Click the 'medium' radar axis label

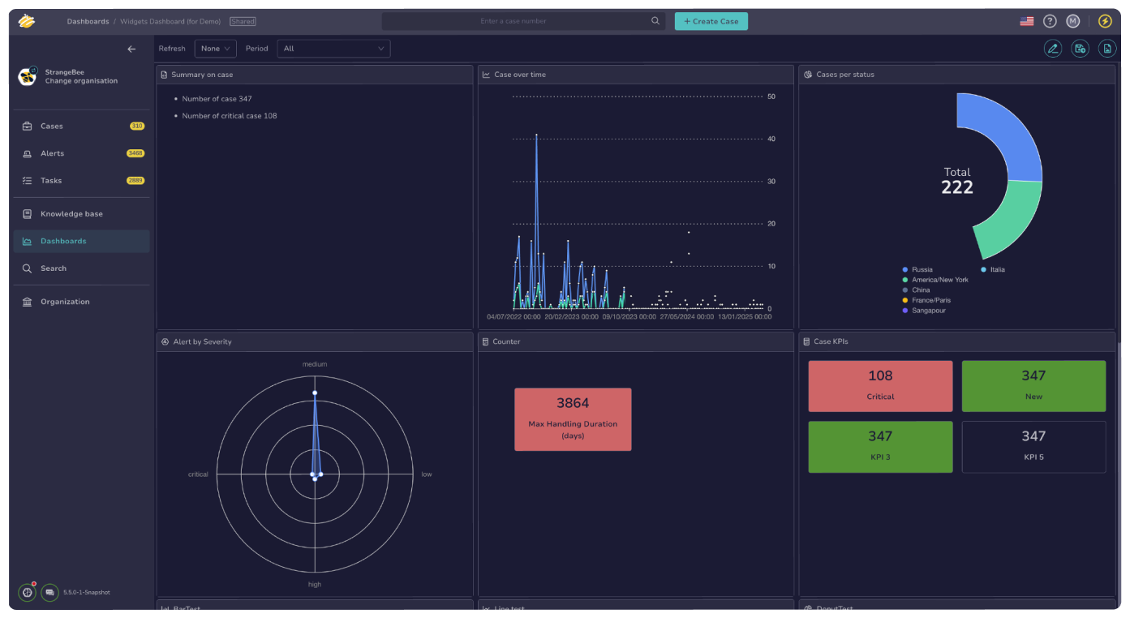(314, 364)
